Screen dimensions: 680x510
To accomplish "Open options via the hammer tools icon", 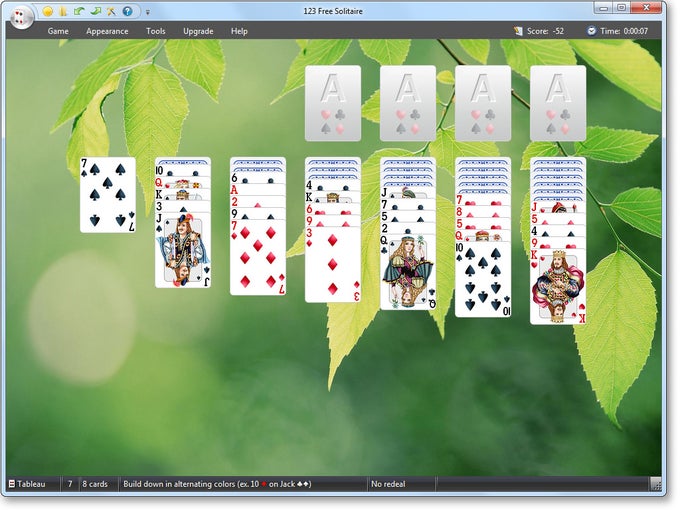I will pos(111,11).
